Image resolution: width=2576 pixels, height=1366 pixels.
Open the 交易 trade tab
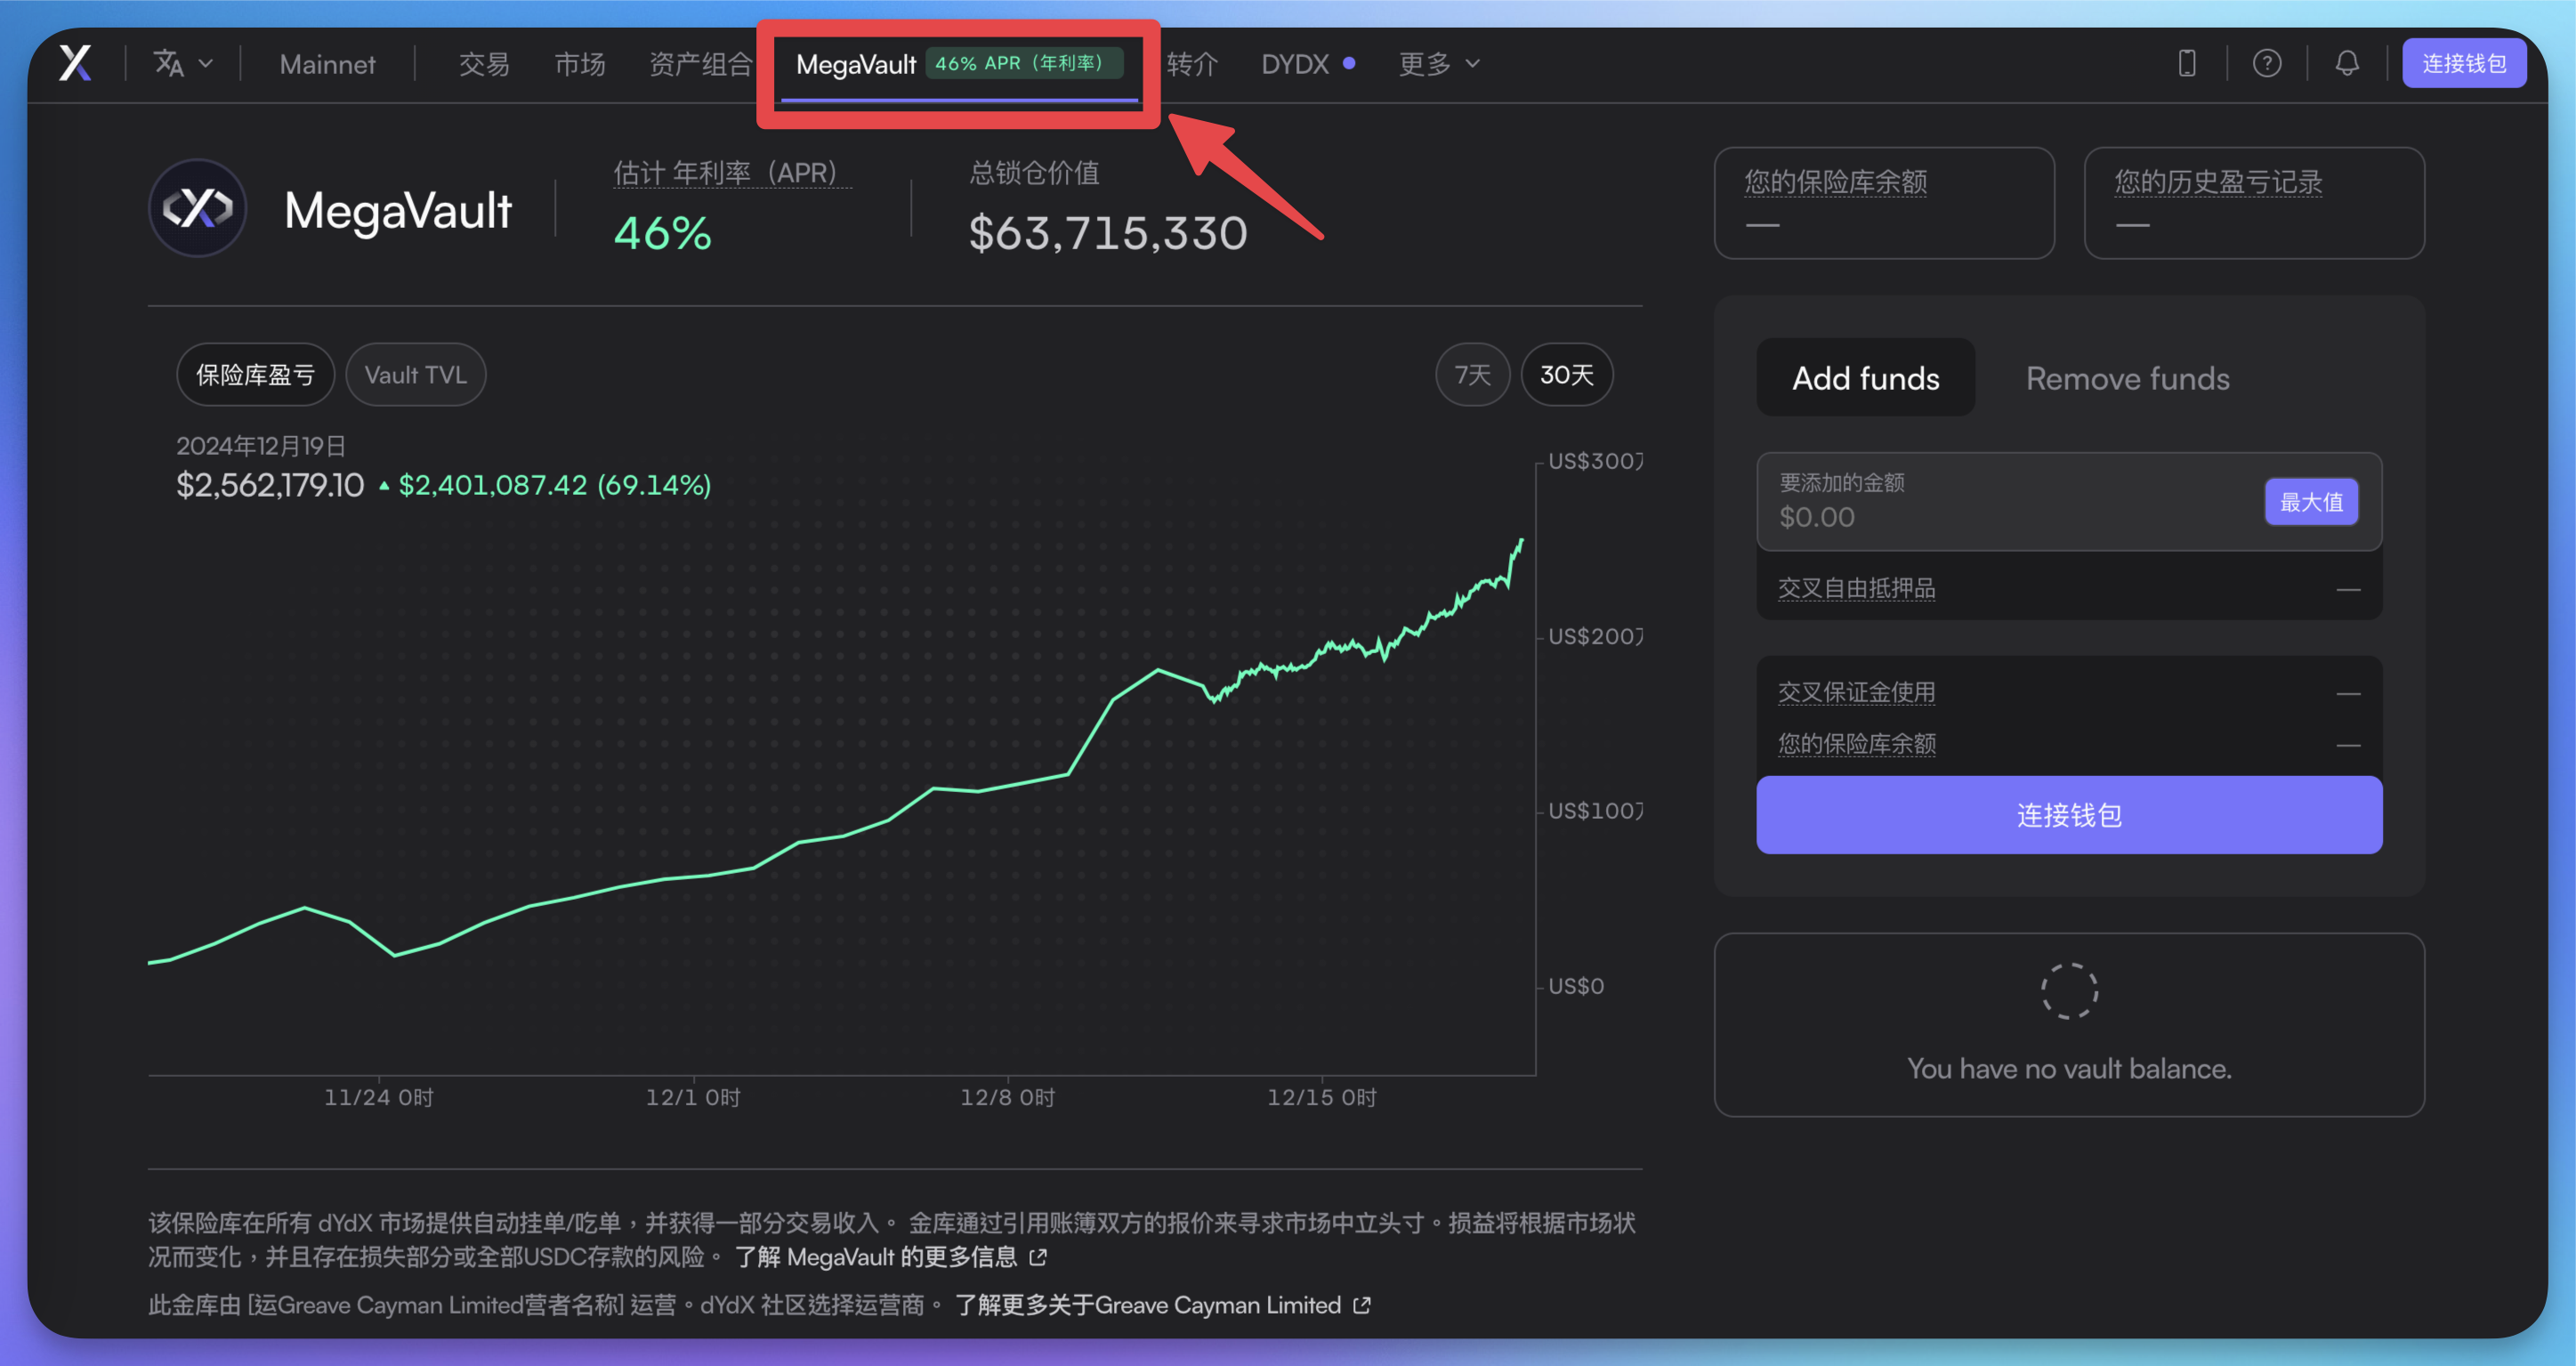[x=484, y=64]
